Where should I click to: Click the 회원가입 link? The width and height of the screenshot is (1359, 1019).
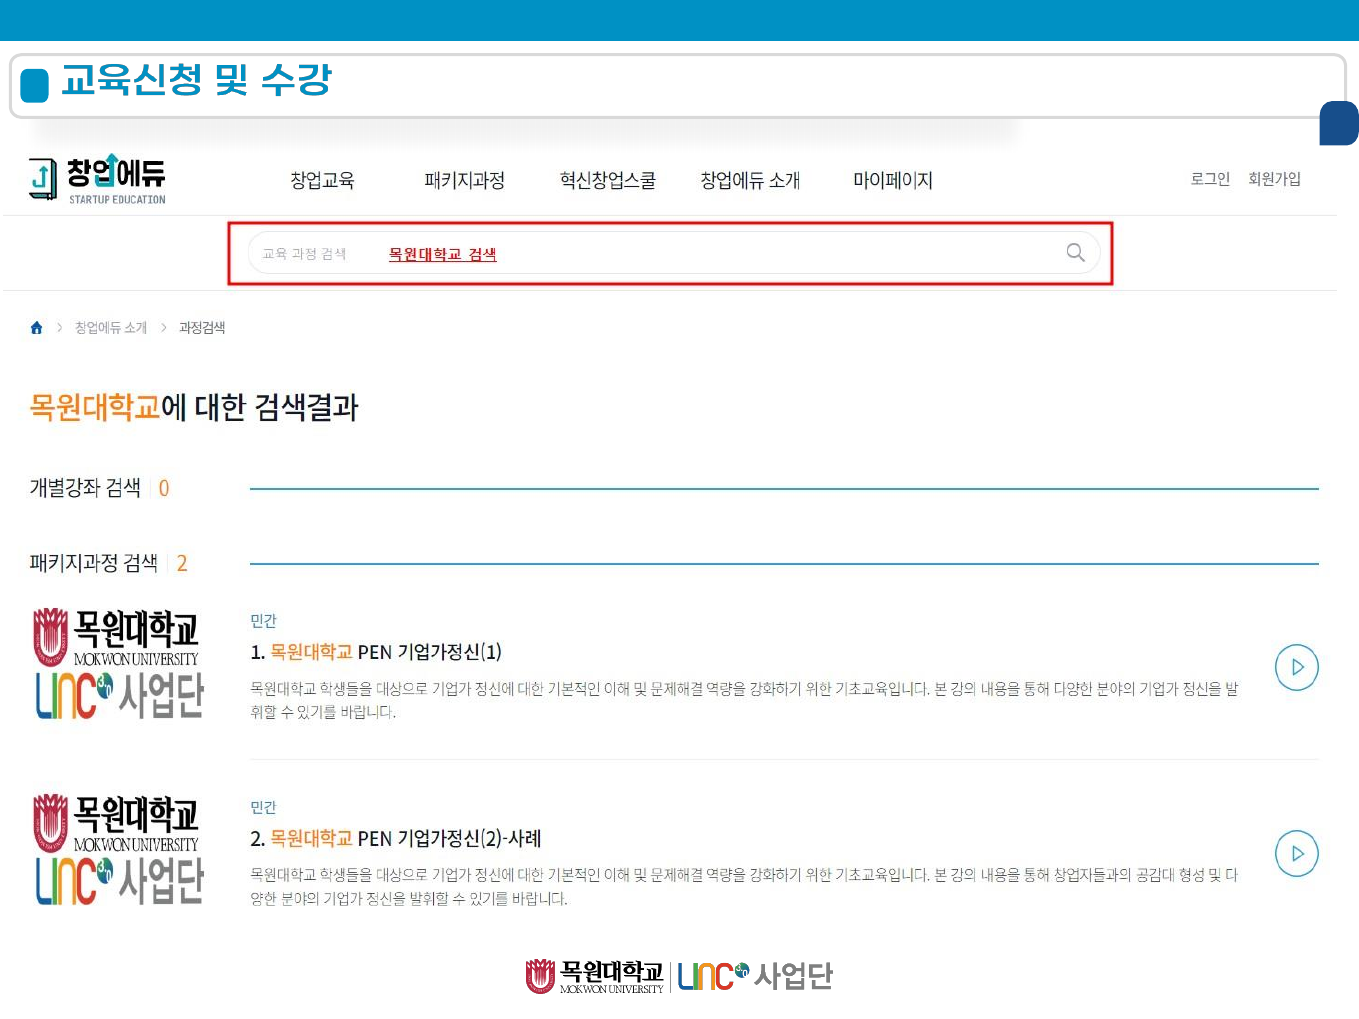pyautogui.click(x=1274, y=179)
